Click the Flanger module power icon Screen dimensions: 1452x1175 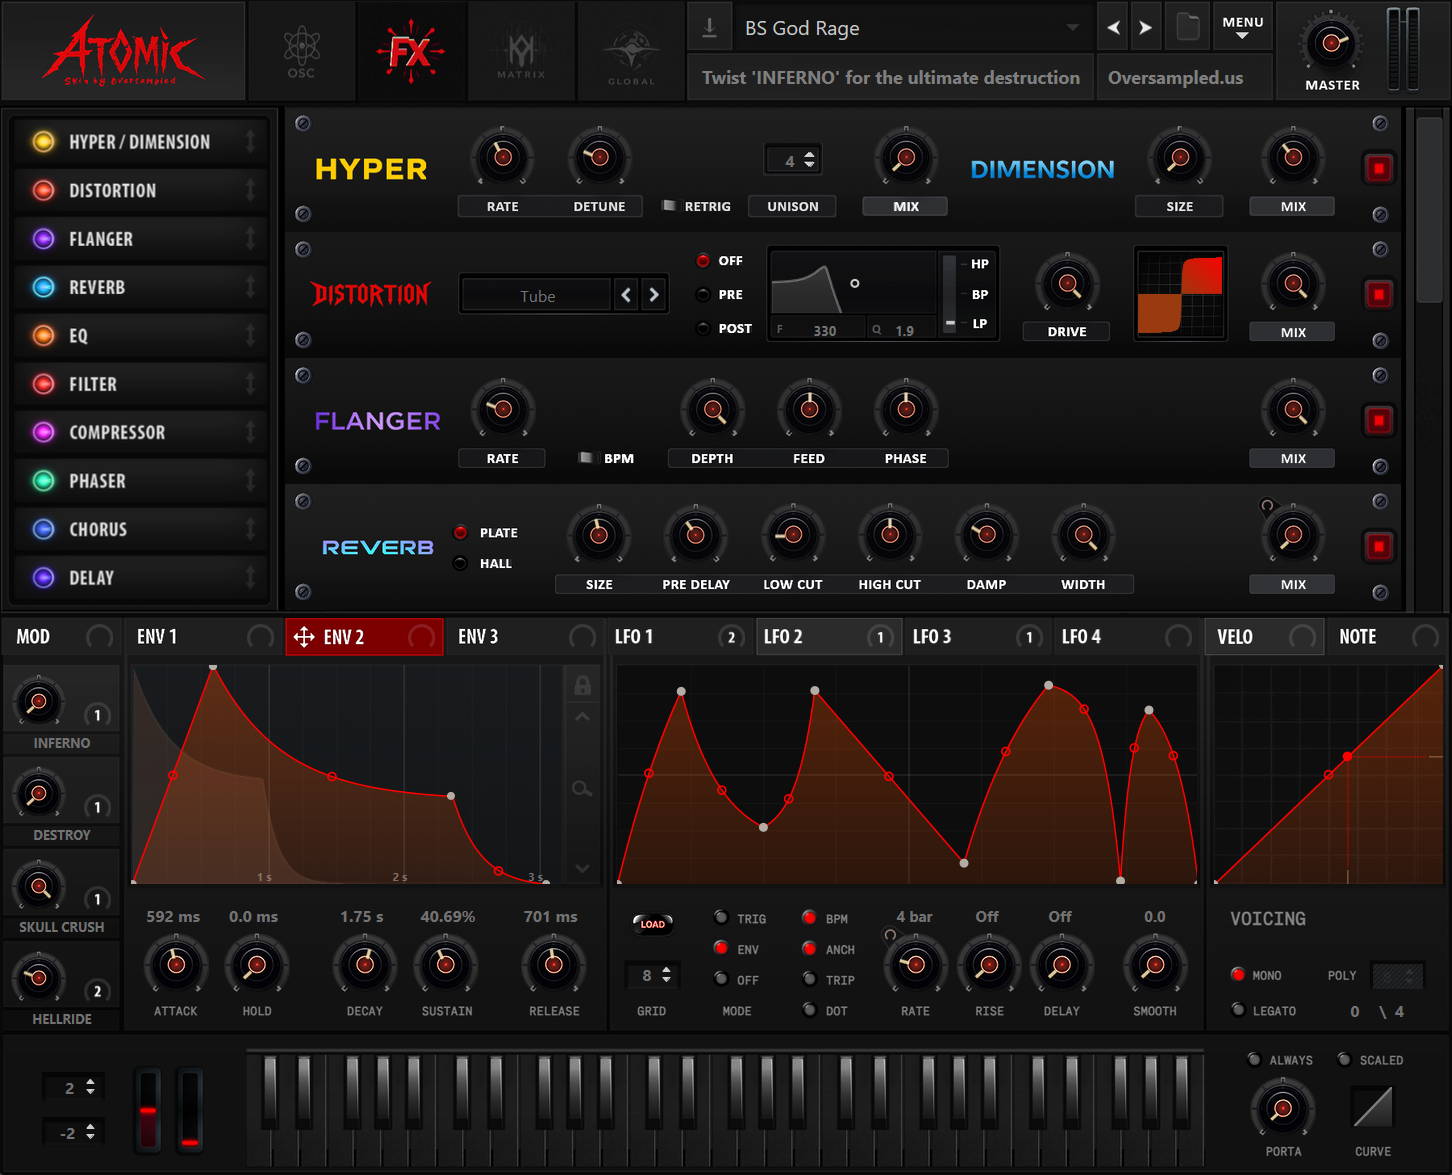[1379, 420]
